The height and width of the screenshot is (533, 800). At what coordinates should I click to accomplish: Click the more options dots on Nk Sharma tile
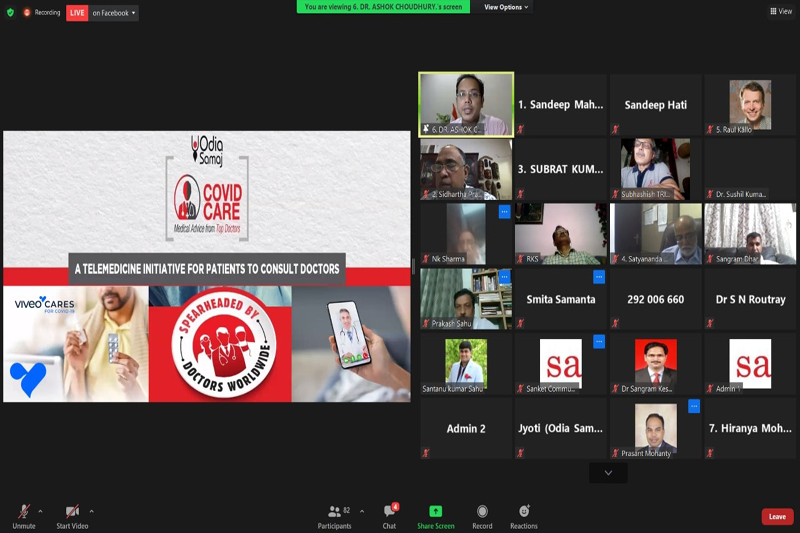(x=505, y=212)
